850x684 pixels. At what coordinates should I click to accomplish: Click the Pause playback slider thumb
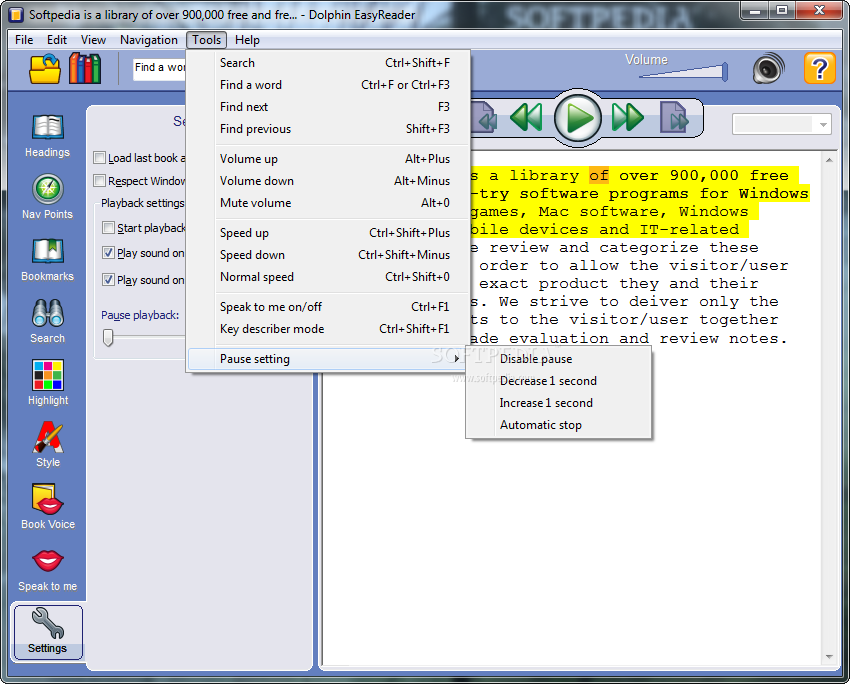(x=108, y=337)
